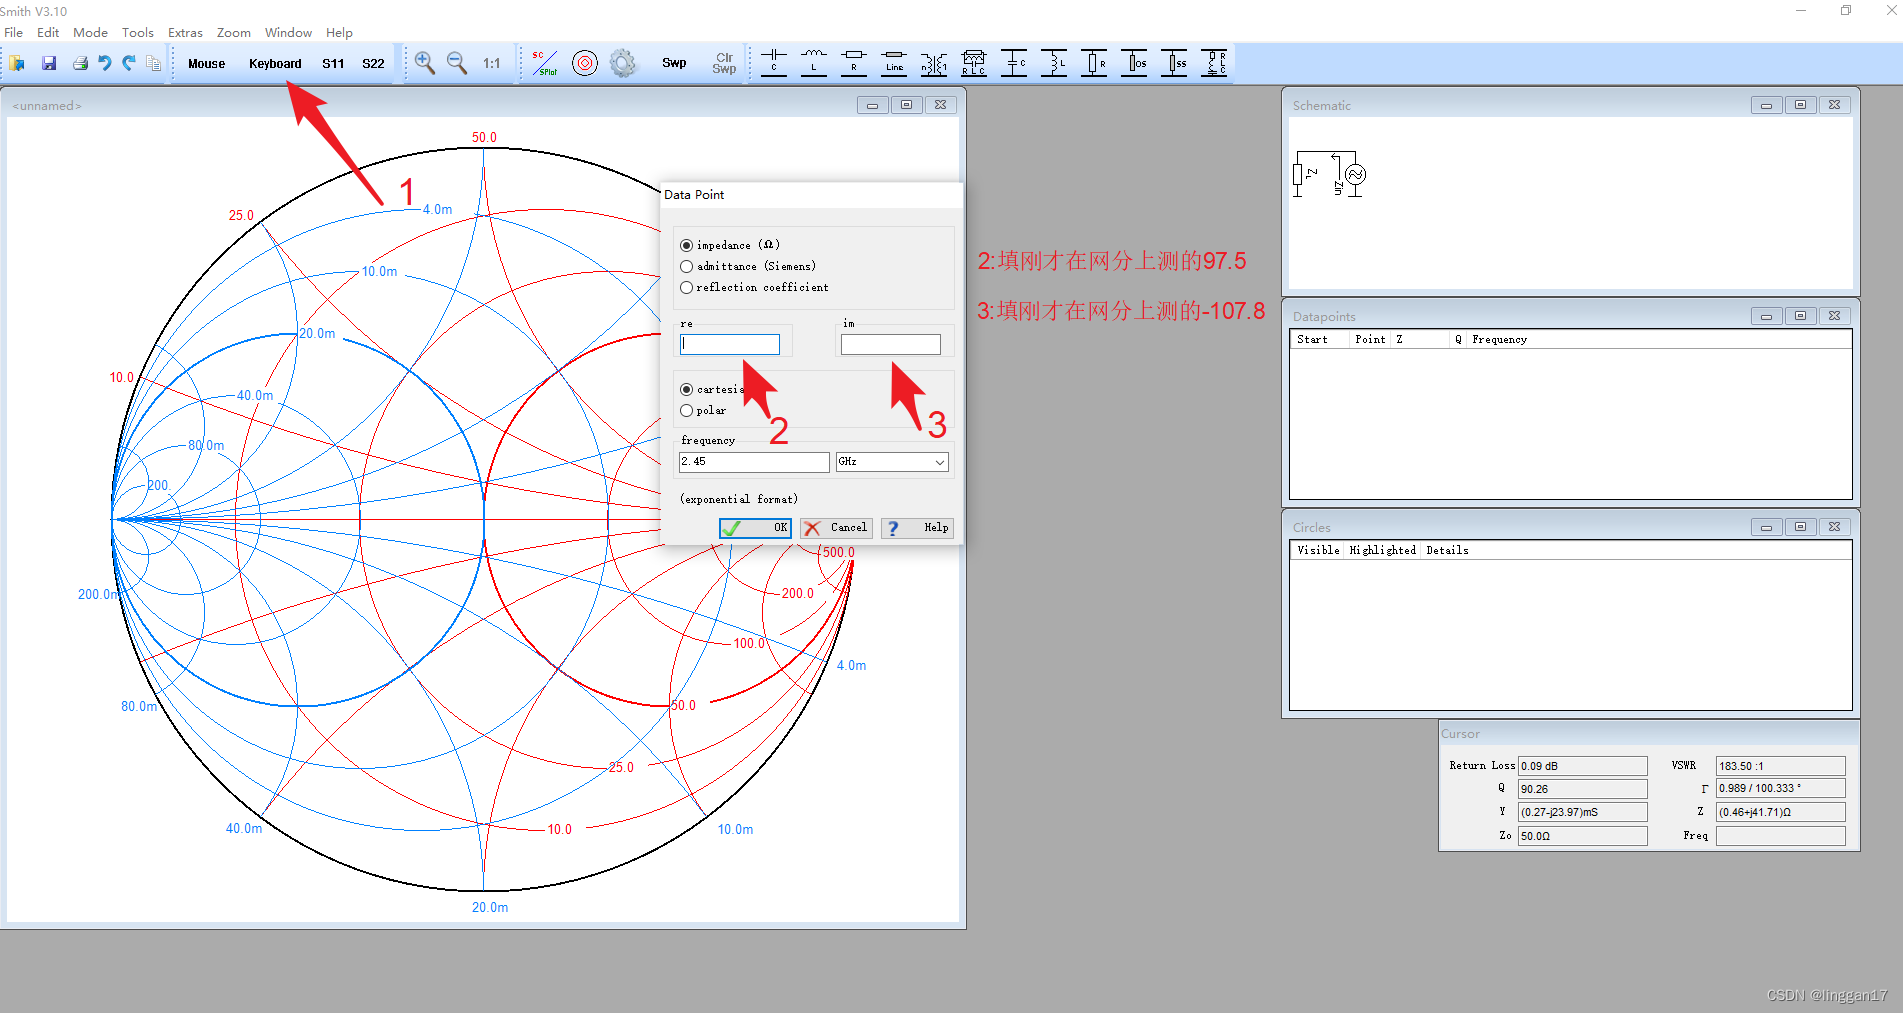Click the Zoom out magnifier icon
Viewport: 1903px width, 1013px height.
tap(457, 63)
